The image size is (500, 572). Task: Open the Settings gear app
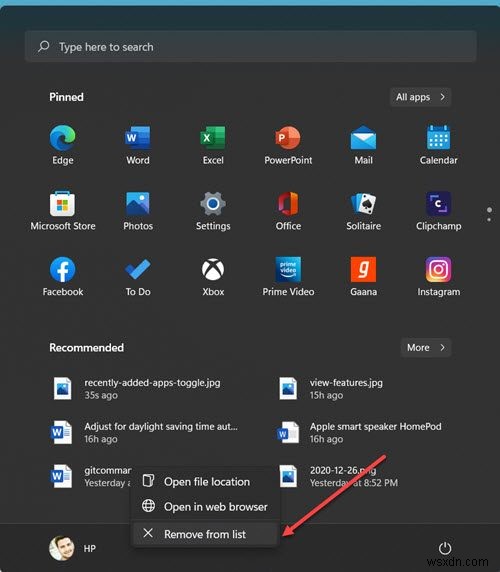[213, 210]
